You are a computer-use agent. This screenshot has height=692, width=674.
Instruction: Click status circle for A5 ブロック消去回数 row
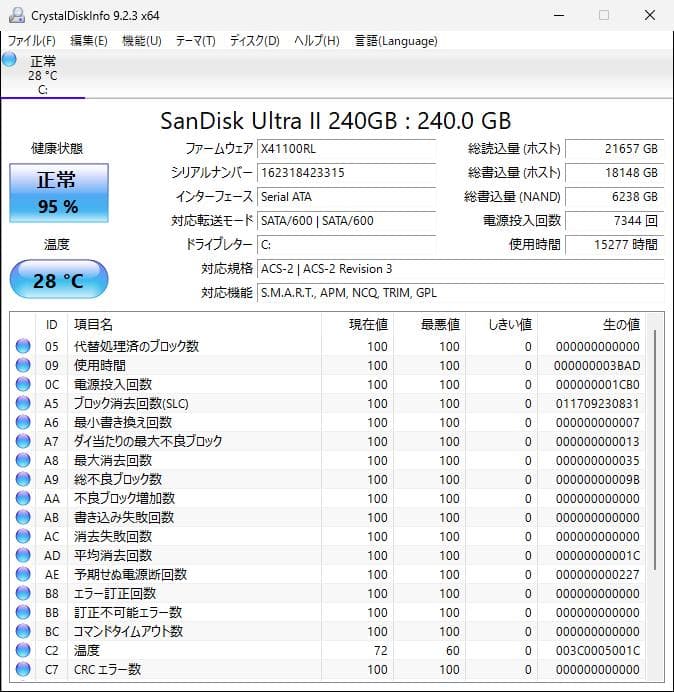pyautogui.click(x=23, y=403)
